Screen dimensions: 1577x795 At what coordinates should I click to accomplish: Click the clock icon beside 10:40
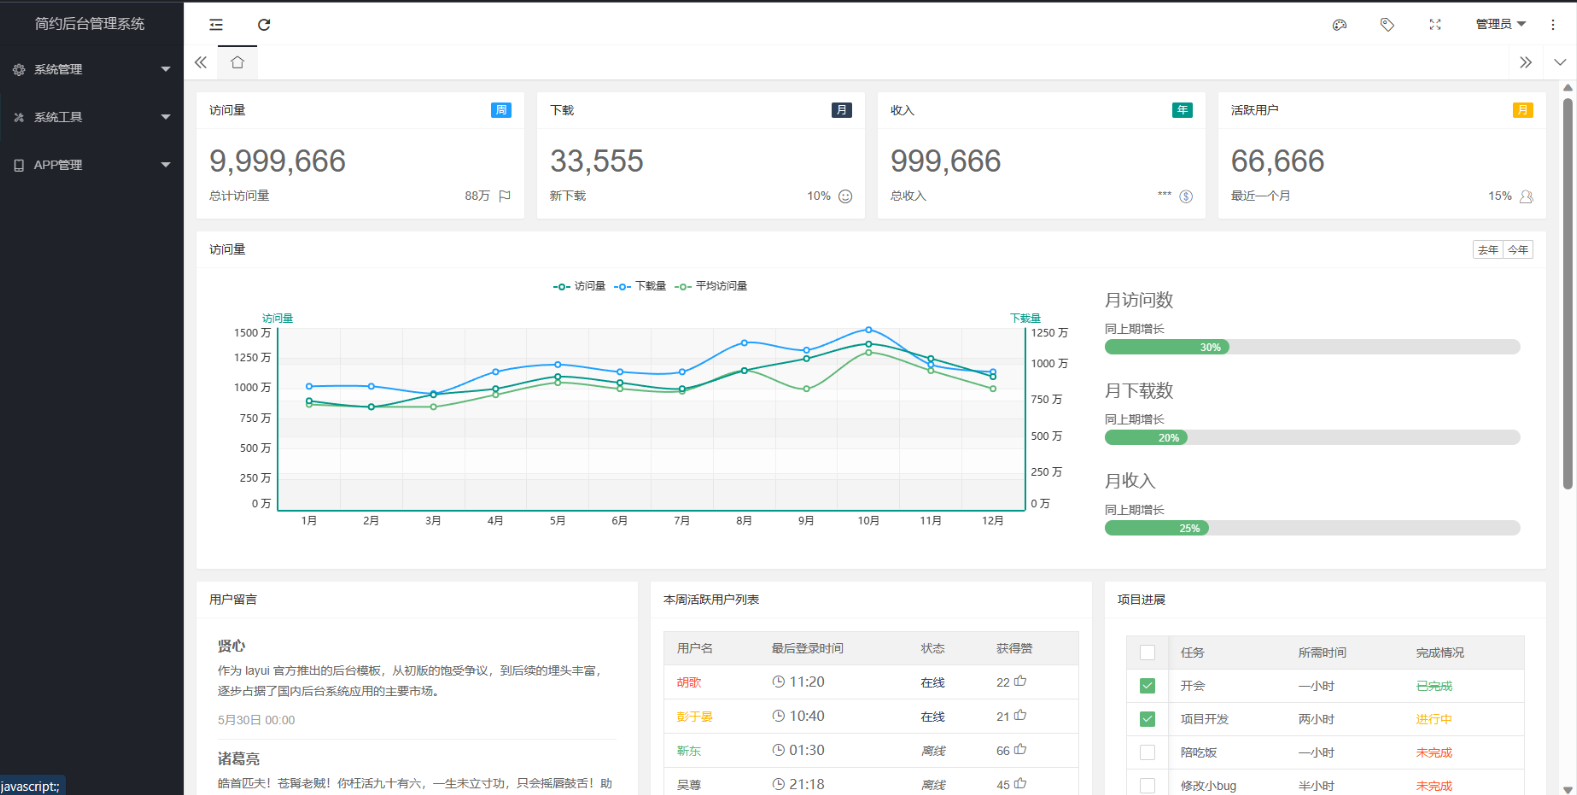click(x=778, y=716)
